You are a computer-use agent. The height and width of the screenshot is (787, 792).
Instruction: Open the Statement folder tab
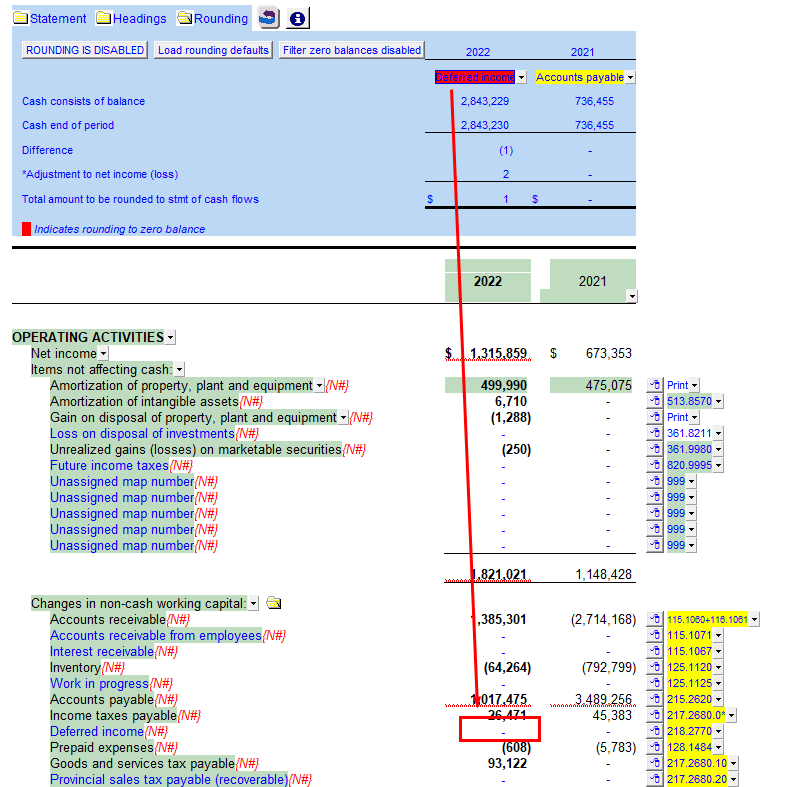[50, 19]
